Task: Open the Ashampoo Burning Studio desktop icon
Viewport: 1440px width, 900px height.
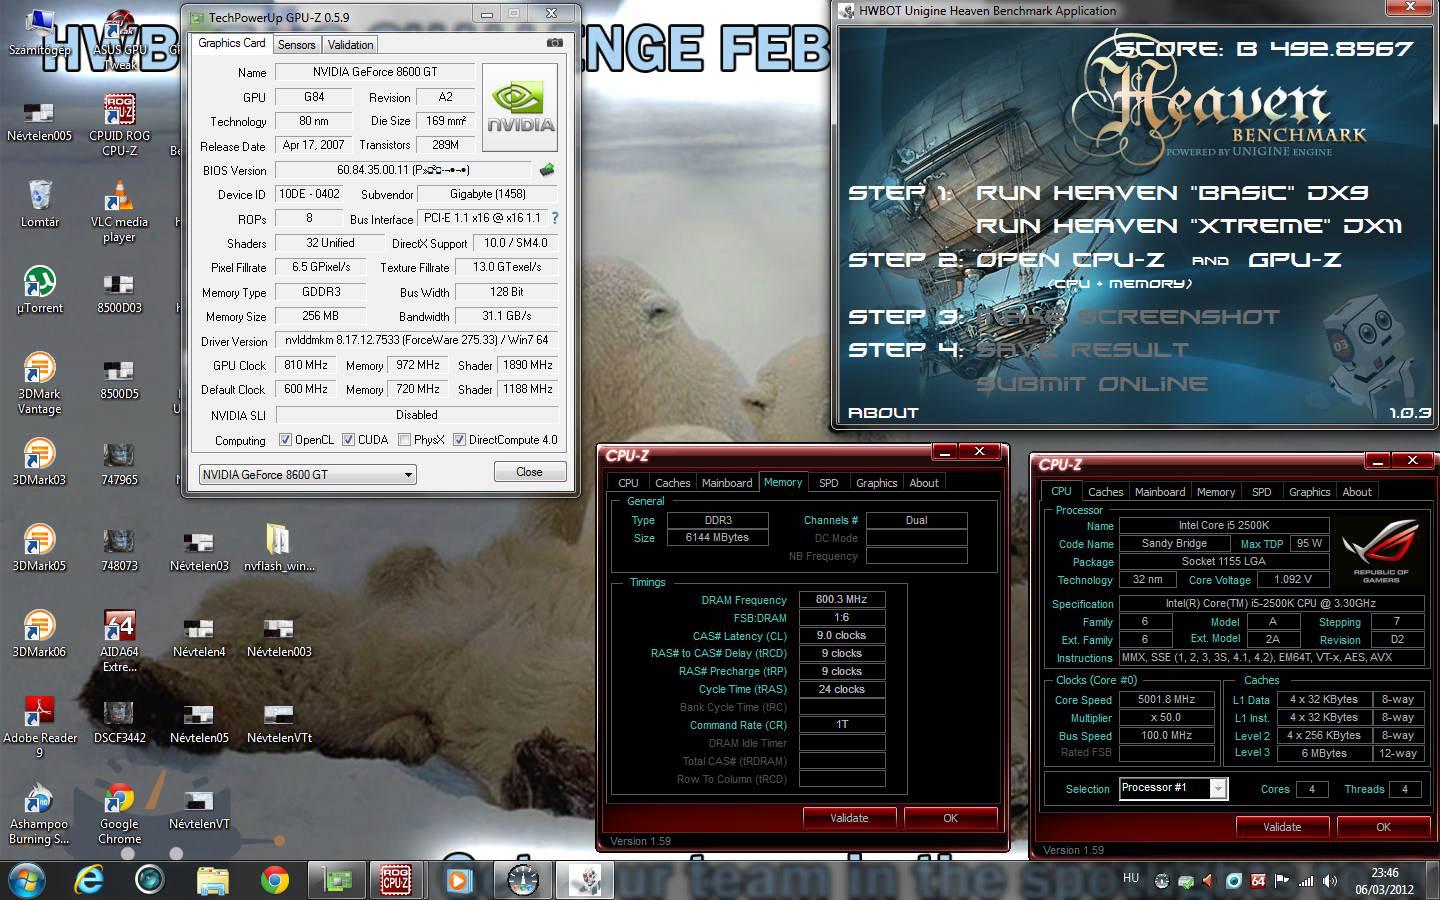Action: (40, 813)
